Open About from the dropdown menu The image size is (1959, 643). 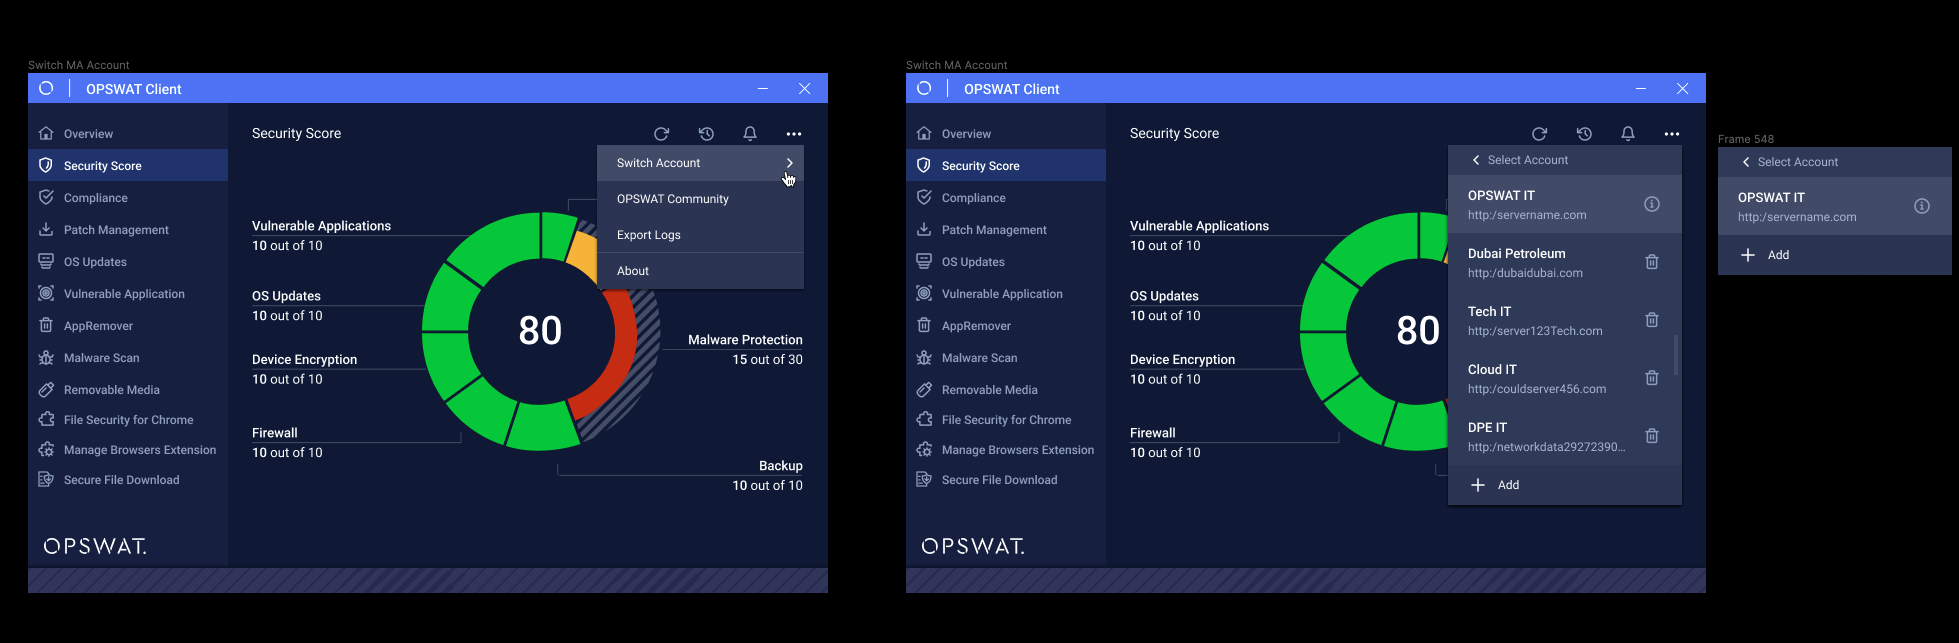pyautogui.click(x=700, y=271)
